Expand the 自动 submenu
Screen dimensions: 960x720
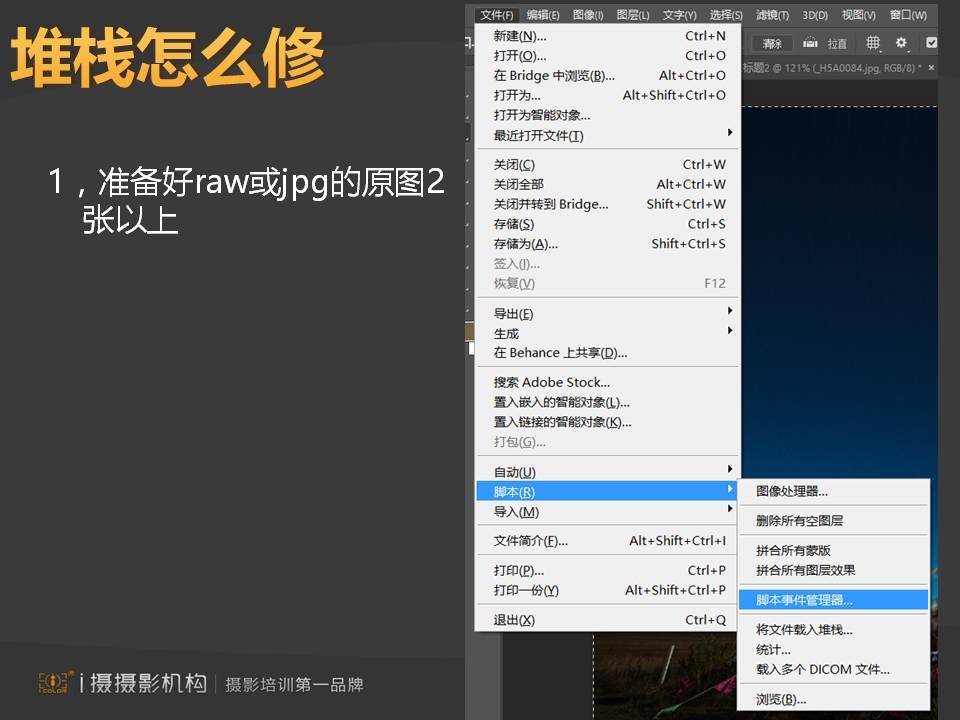(x=514, y=471)
